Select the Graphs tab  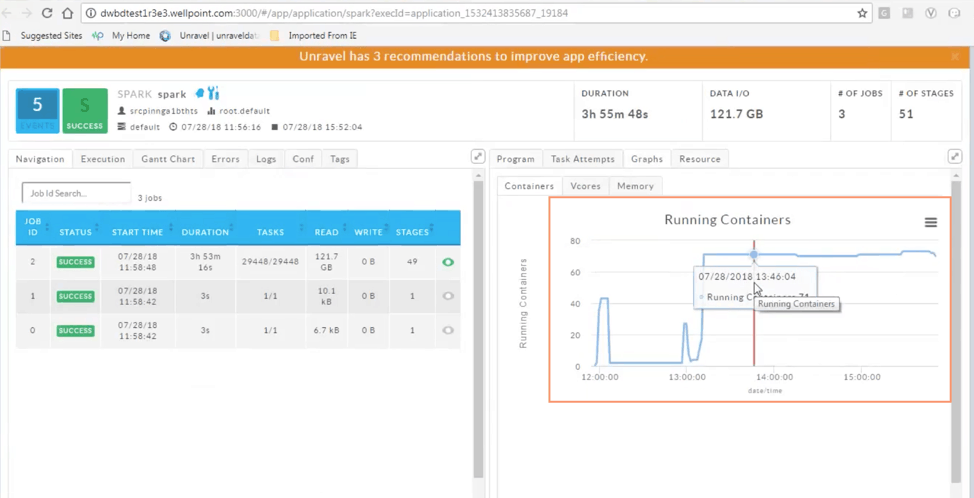click(647, 159)
